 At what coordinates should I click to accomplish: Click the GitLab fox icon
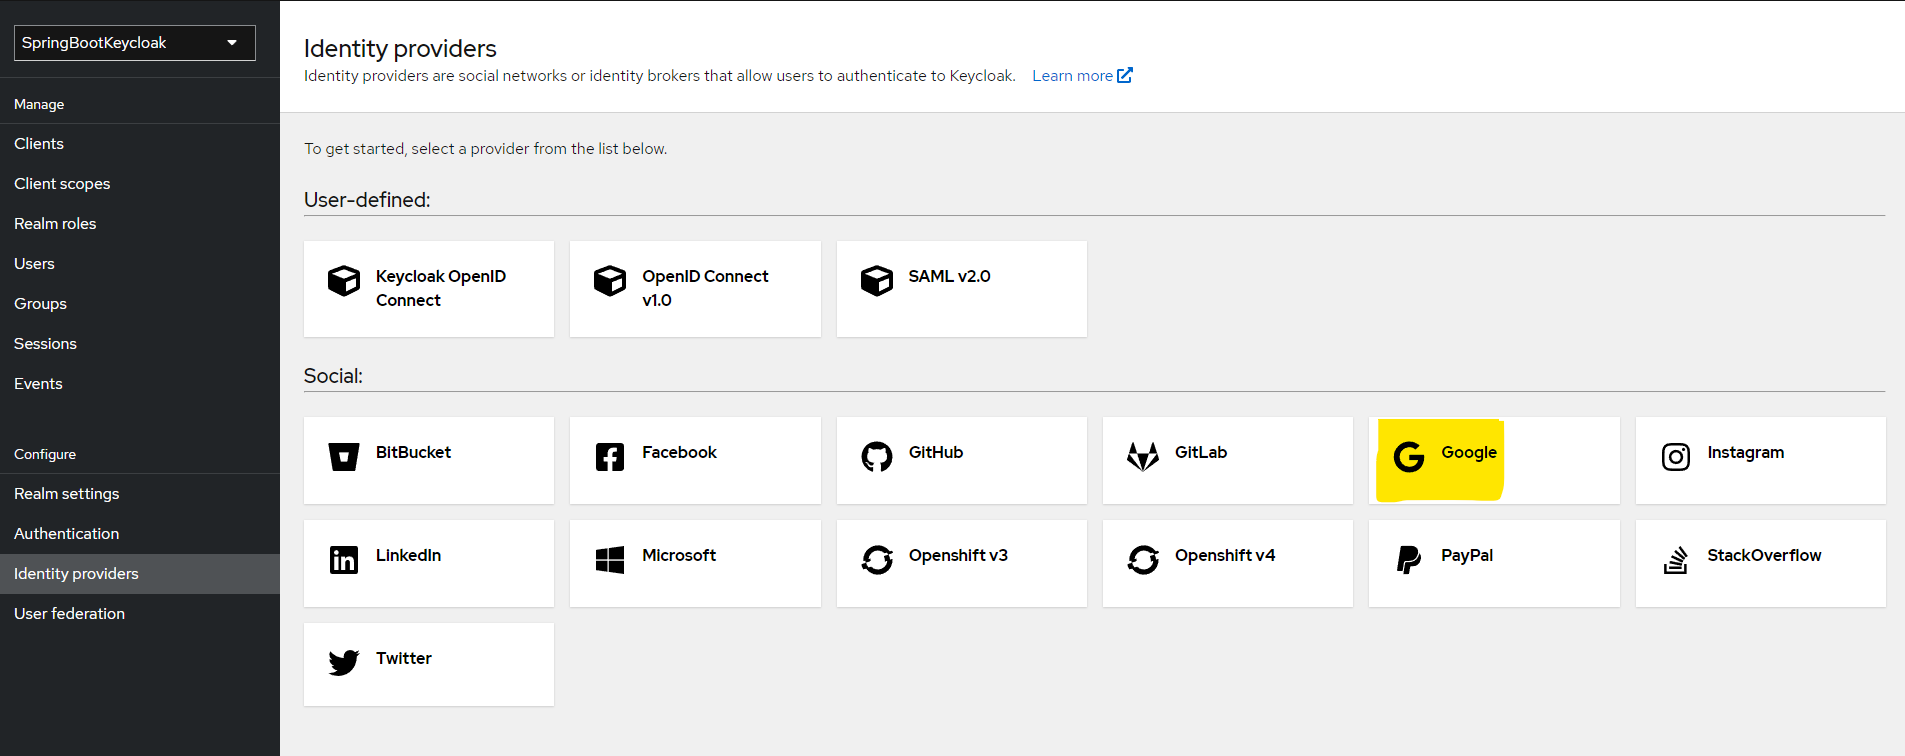(x=1143, y=457)
